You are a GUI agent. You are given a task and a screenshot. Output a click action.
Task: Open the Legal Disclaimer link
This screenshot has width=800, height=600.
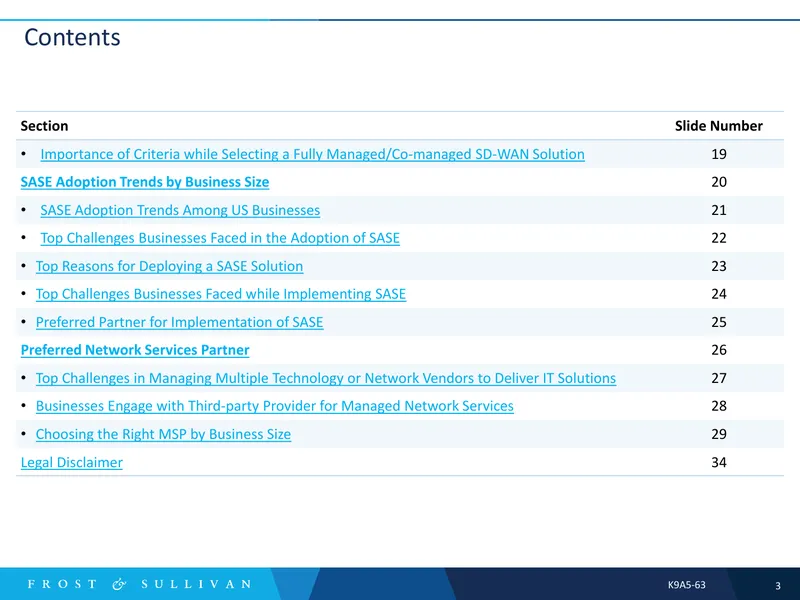click(x=72, y=462)
